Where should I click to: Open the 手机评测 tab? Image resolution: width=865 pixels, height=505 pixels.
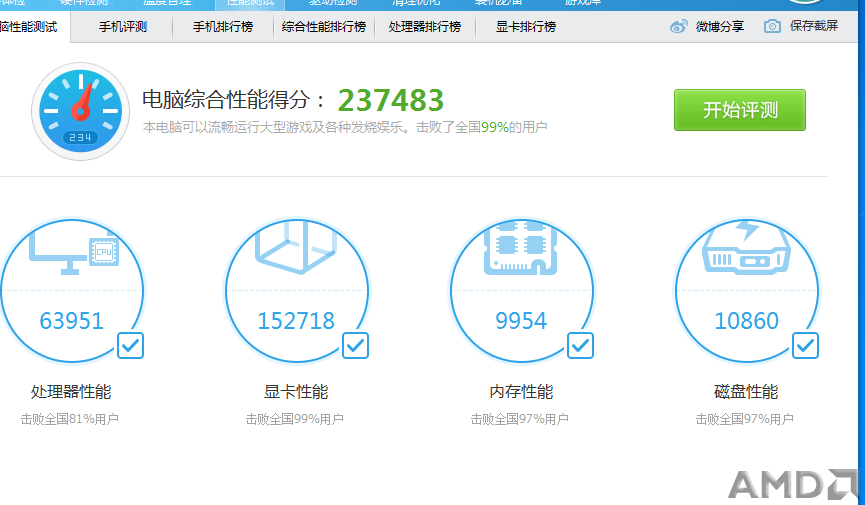pos(122,26)
